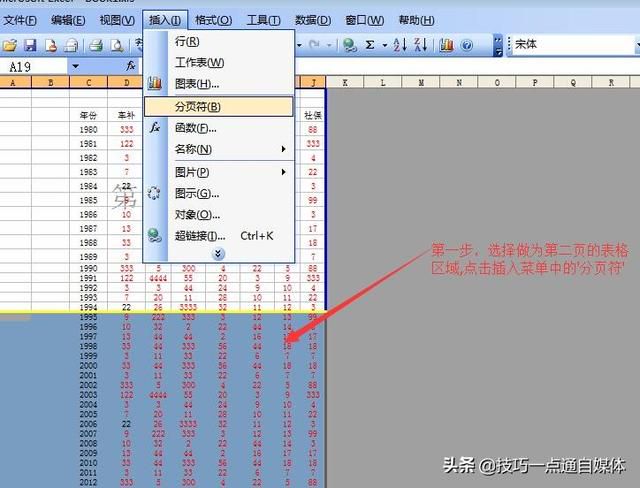Image resolution: width=640 pixels, height=488 pixels.
Task: Click the 插入(I) menu title
Action: (x=165, y=20)
